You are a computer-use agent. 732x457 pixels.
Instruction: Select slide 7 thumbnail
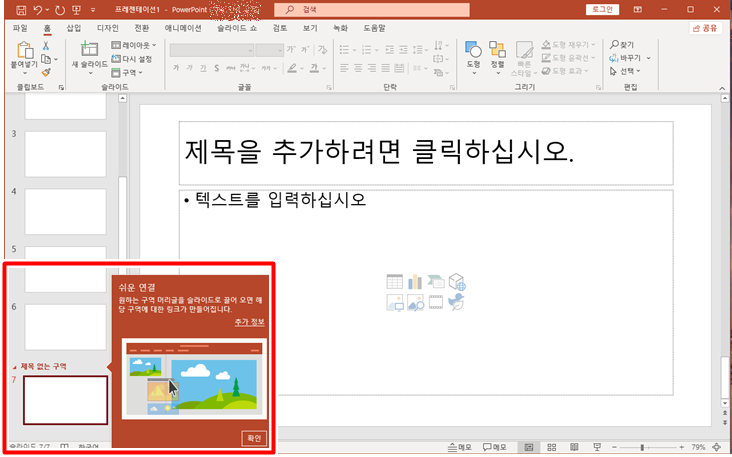click(65, 400)
